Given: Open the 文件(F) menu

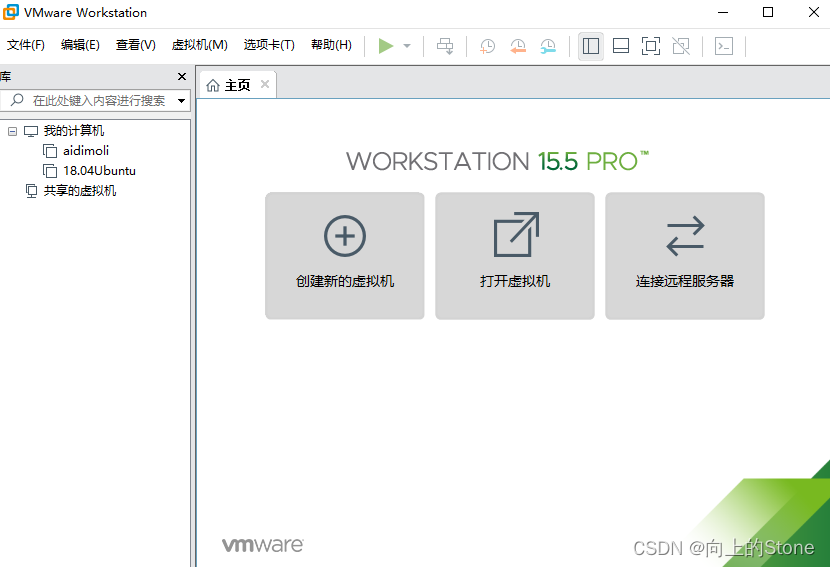Looking at the screenshot, I should (x=25, y=45).
